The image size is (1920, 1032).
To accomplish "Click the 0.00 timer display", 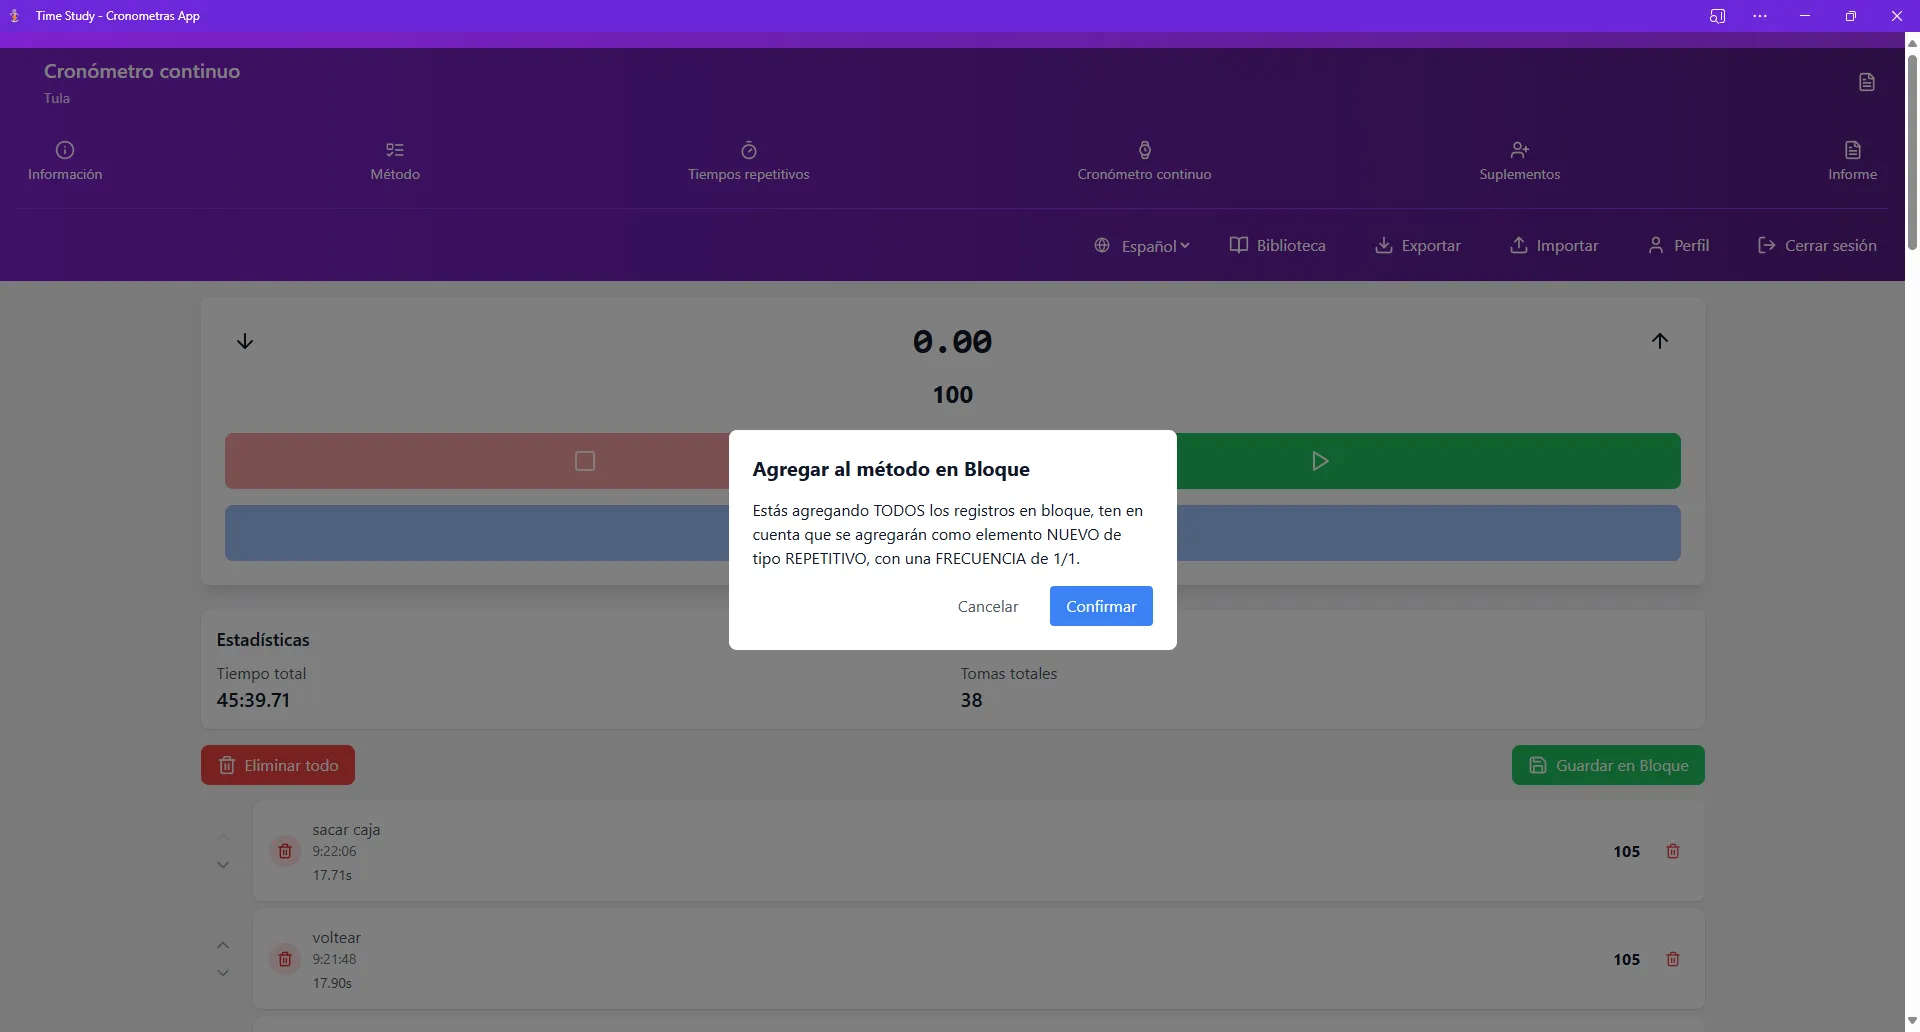I will click(952, 342).
